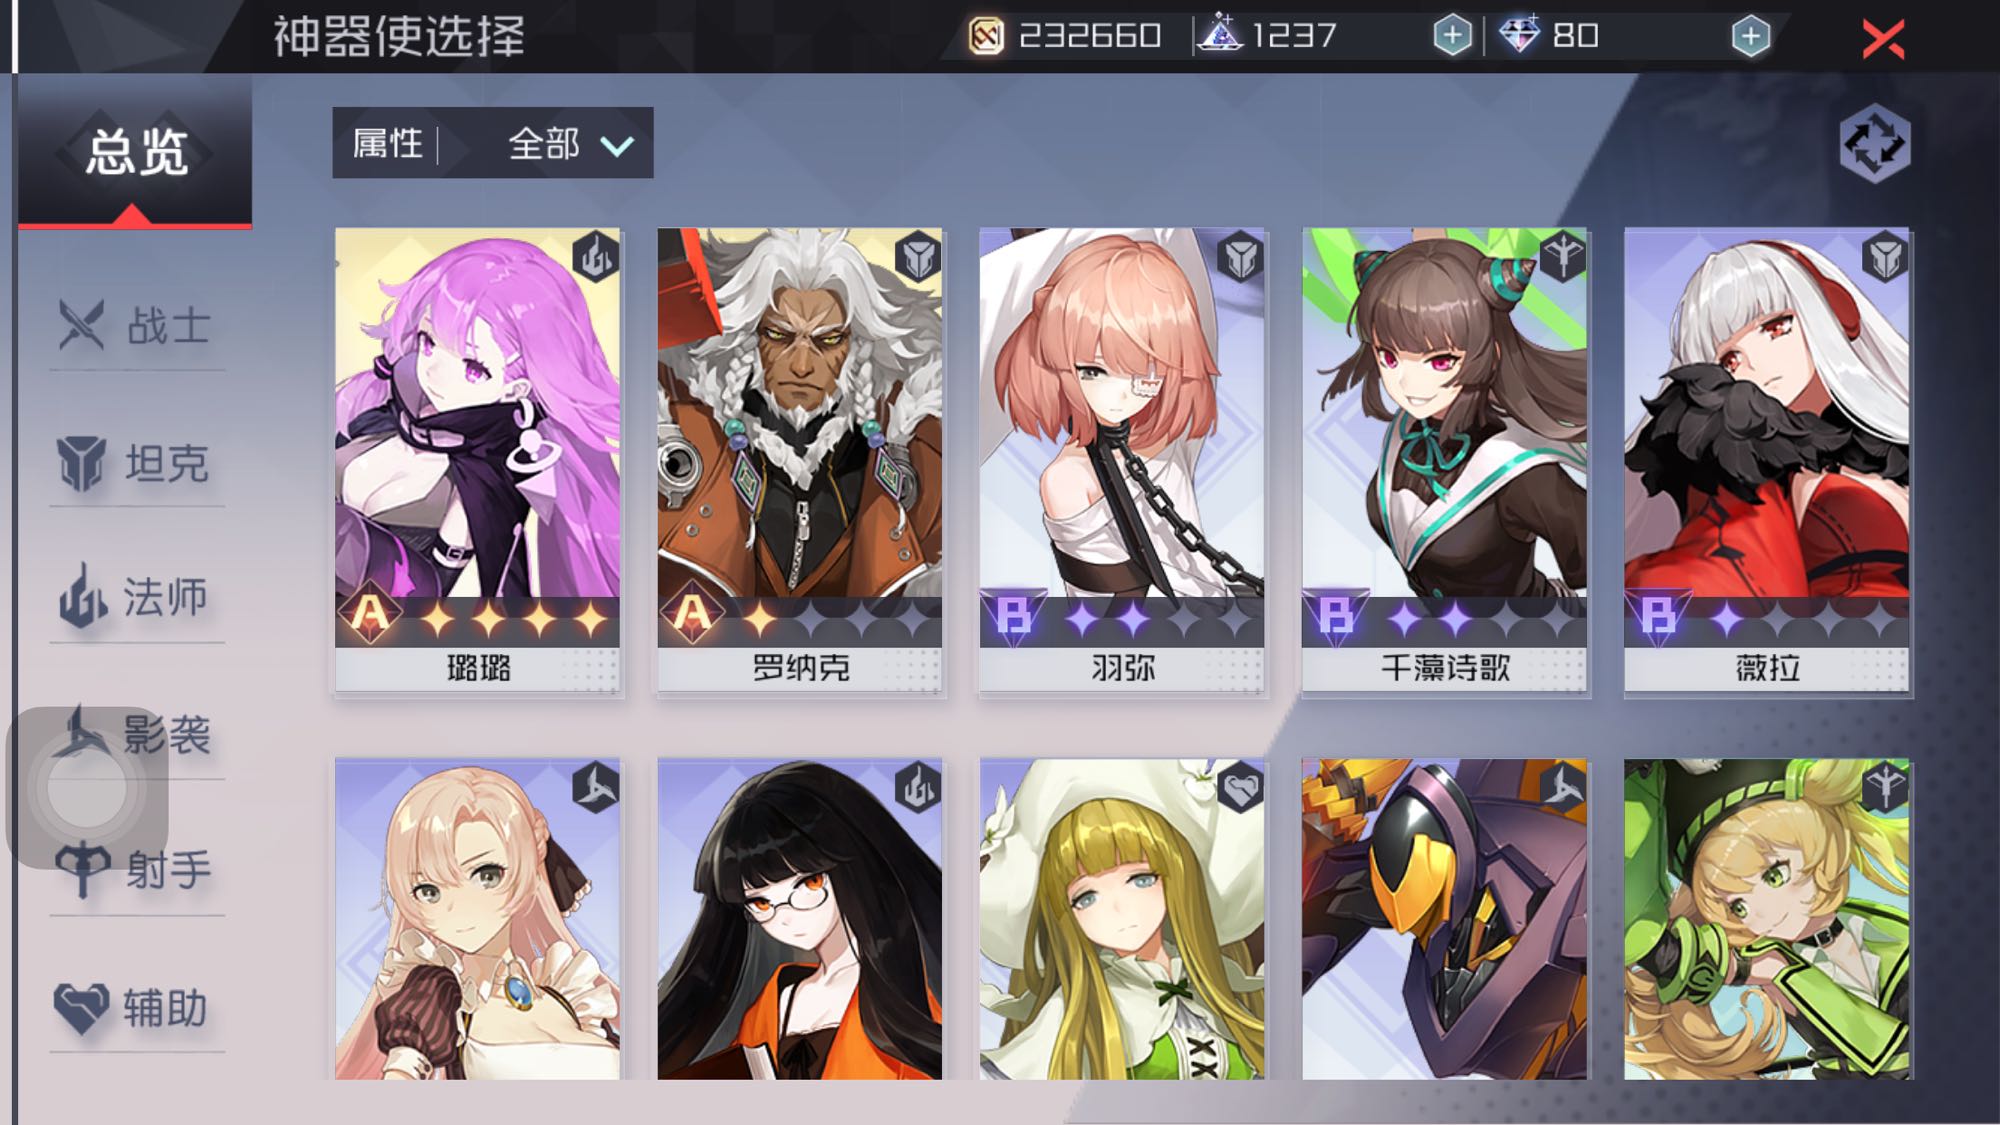This screenshot has height=1125, width=2000.
Task: Select the 战士 warrior class filter
Action: click(x=136, y=325)
